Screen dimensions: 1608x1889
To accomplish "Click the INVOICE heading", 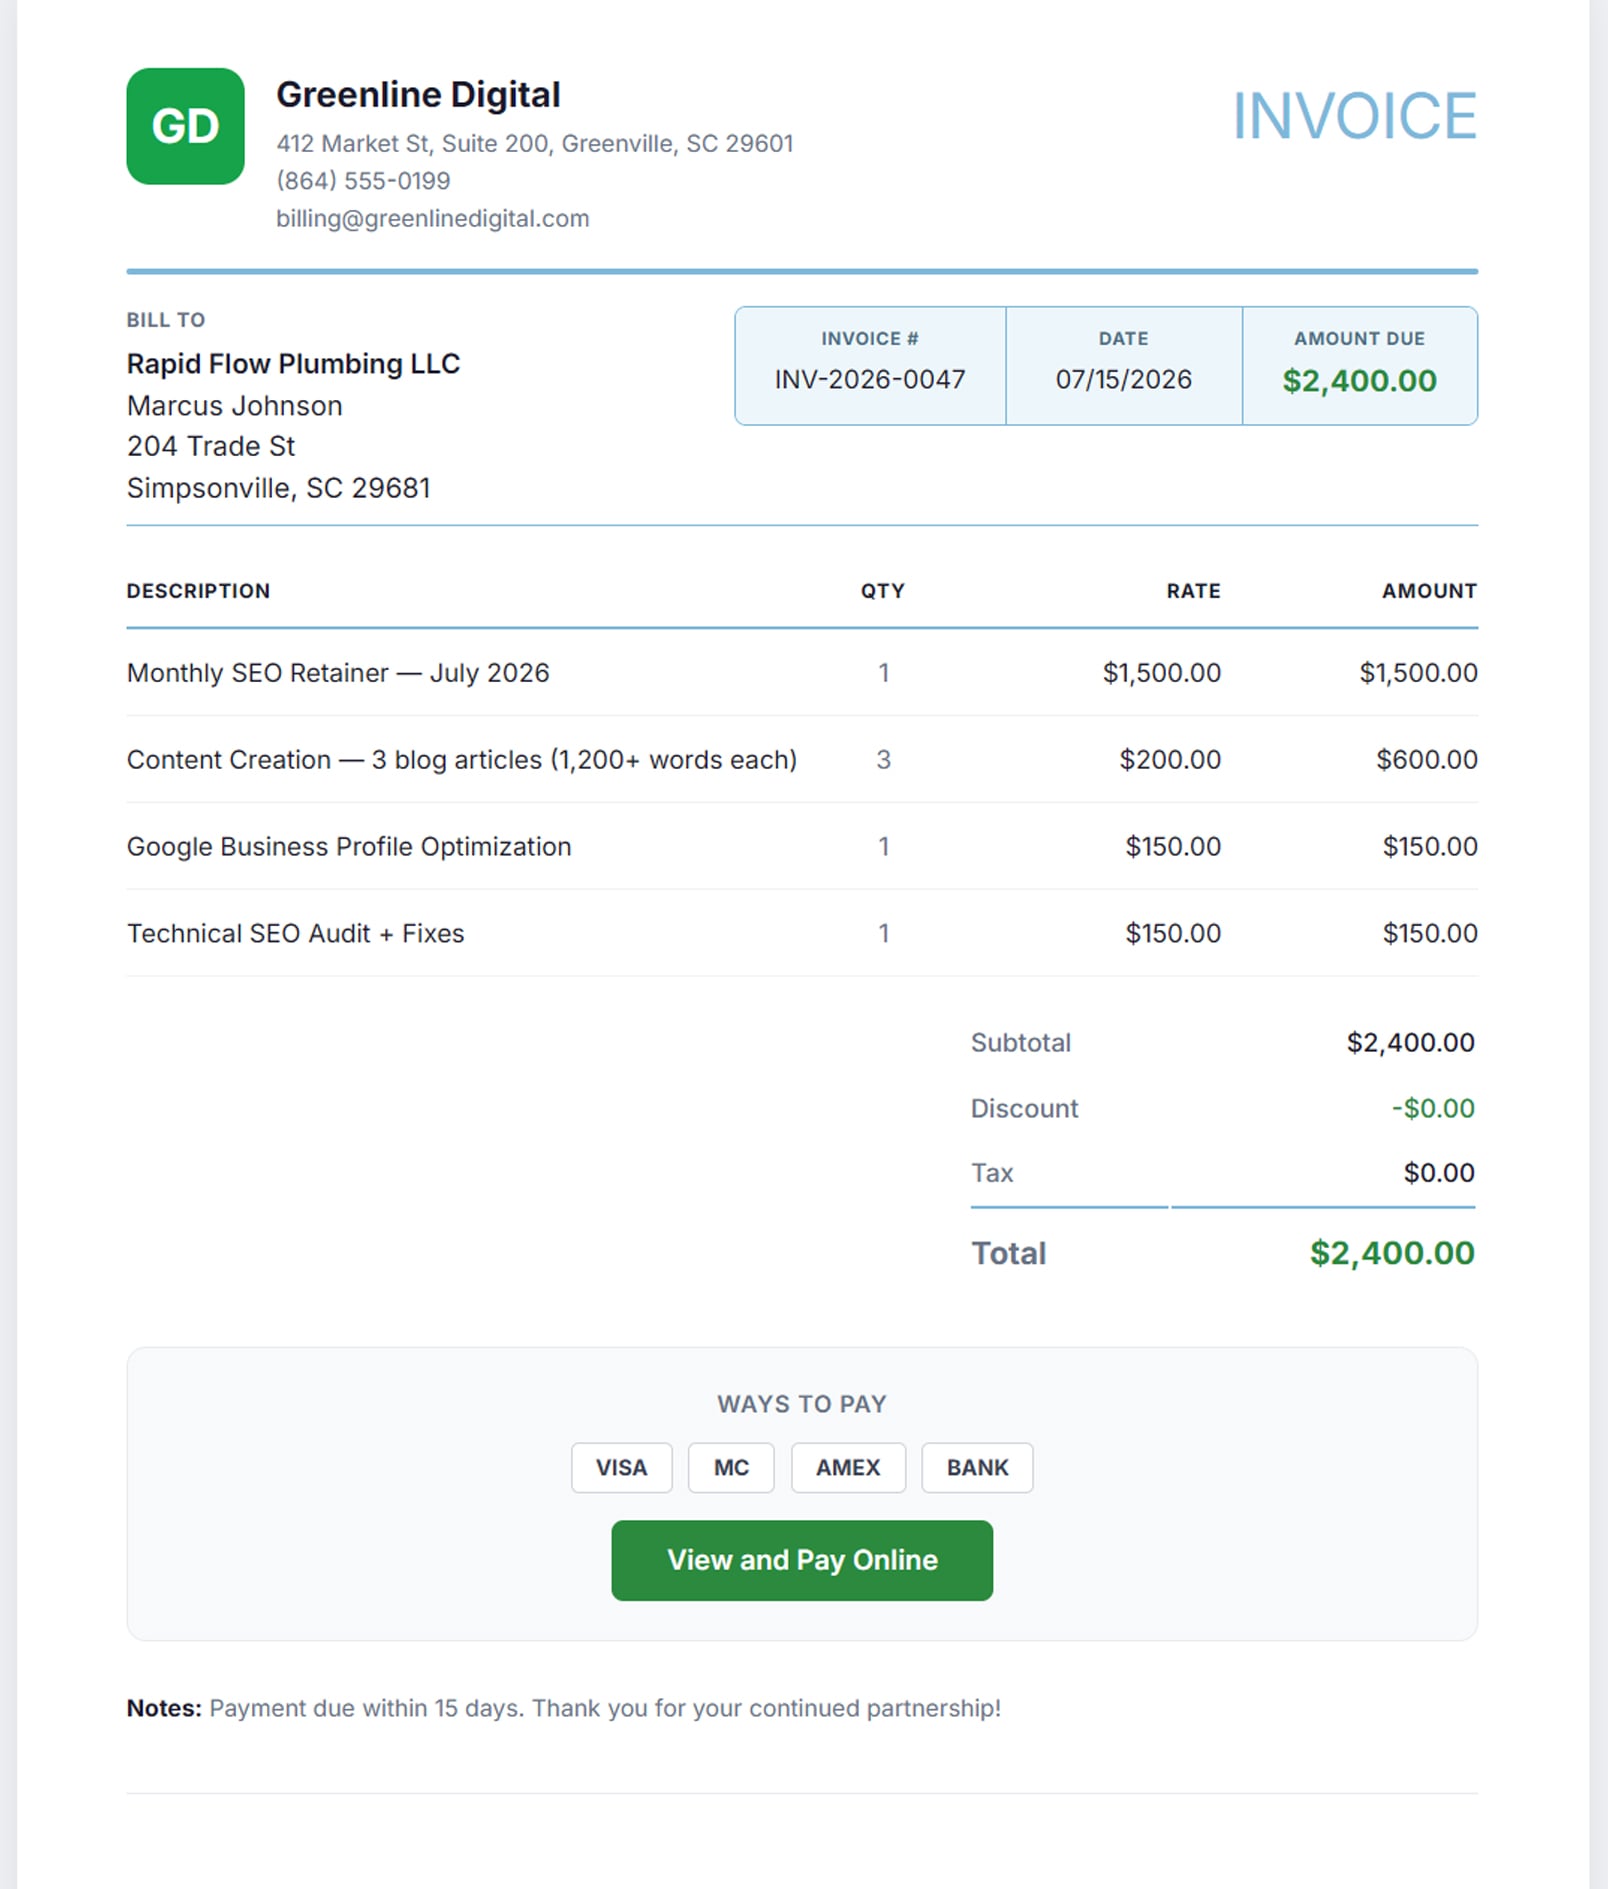I will (1354, 116).
